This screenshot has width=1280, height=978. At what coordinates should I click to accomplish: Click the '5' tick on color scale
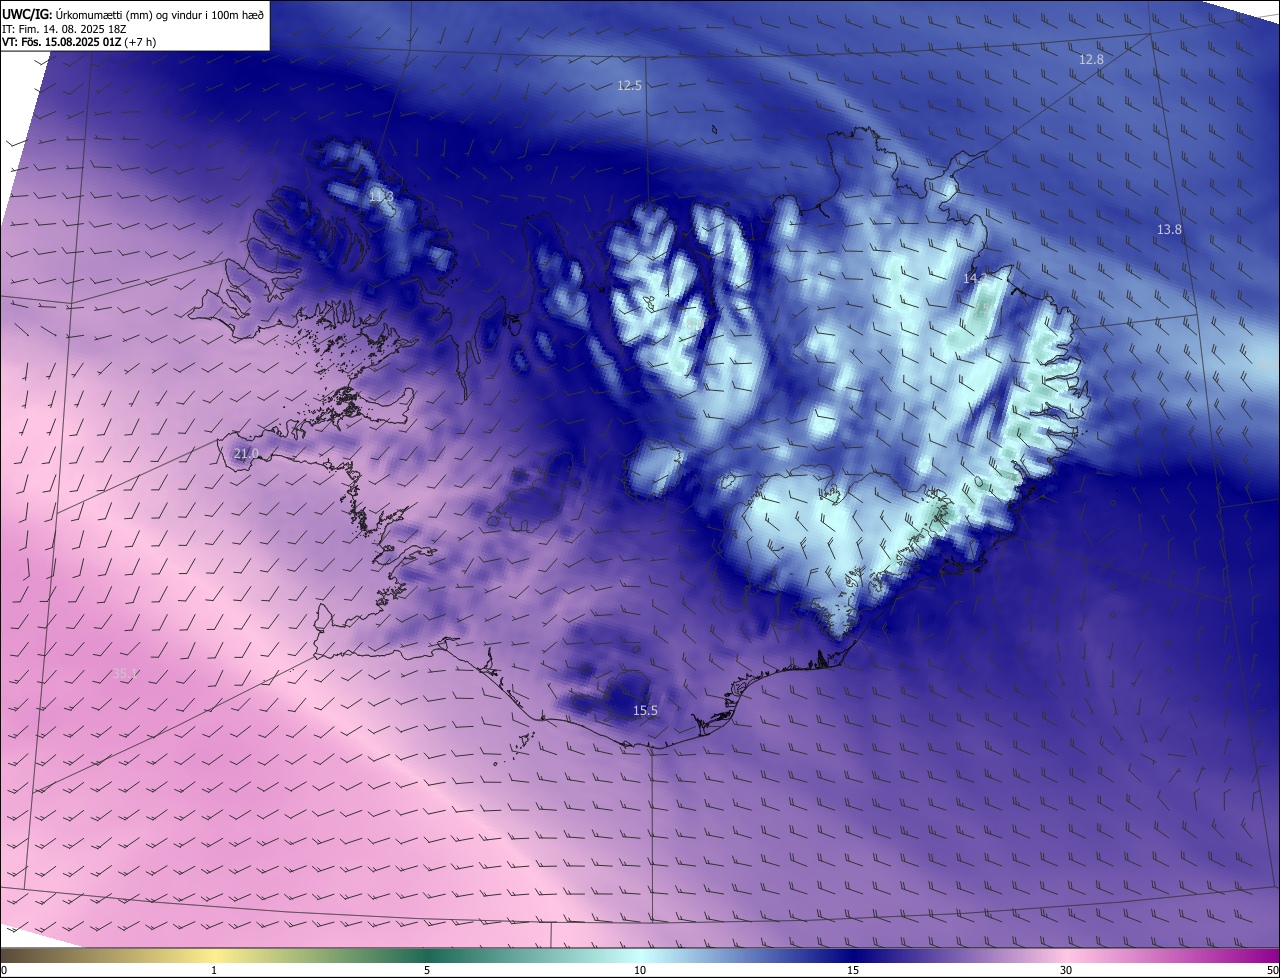coord(427,970)
